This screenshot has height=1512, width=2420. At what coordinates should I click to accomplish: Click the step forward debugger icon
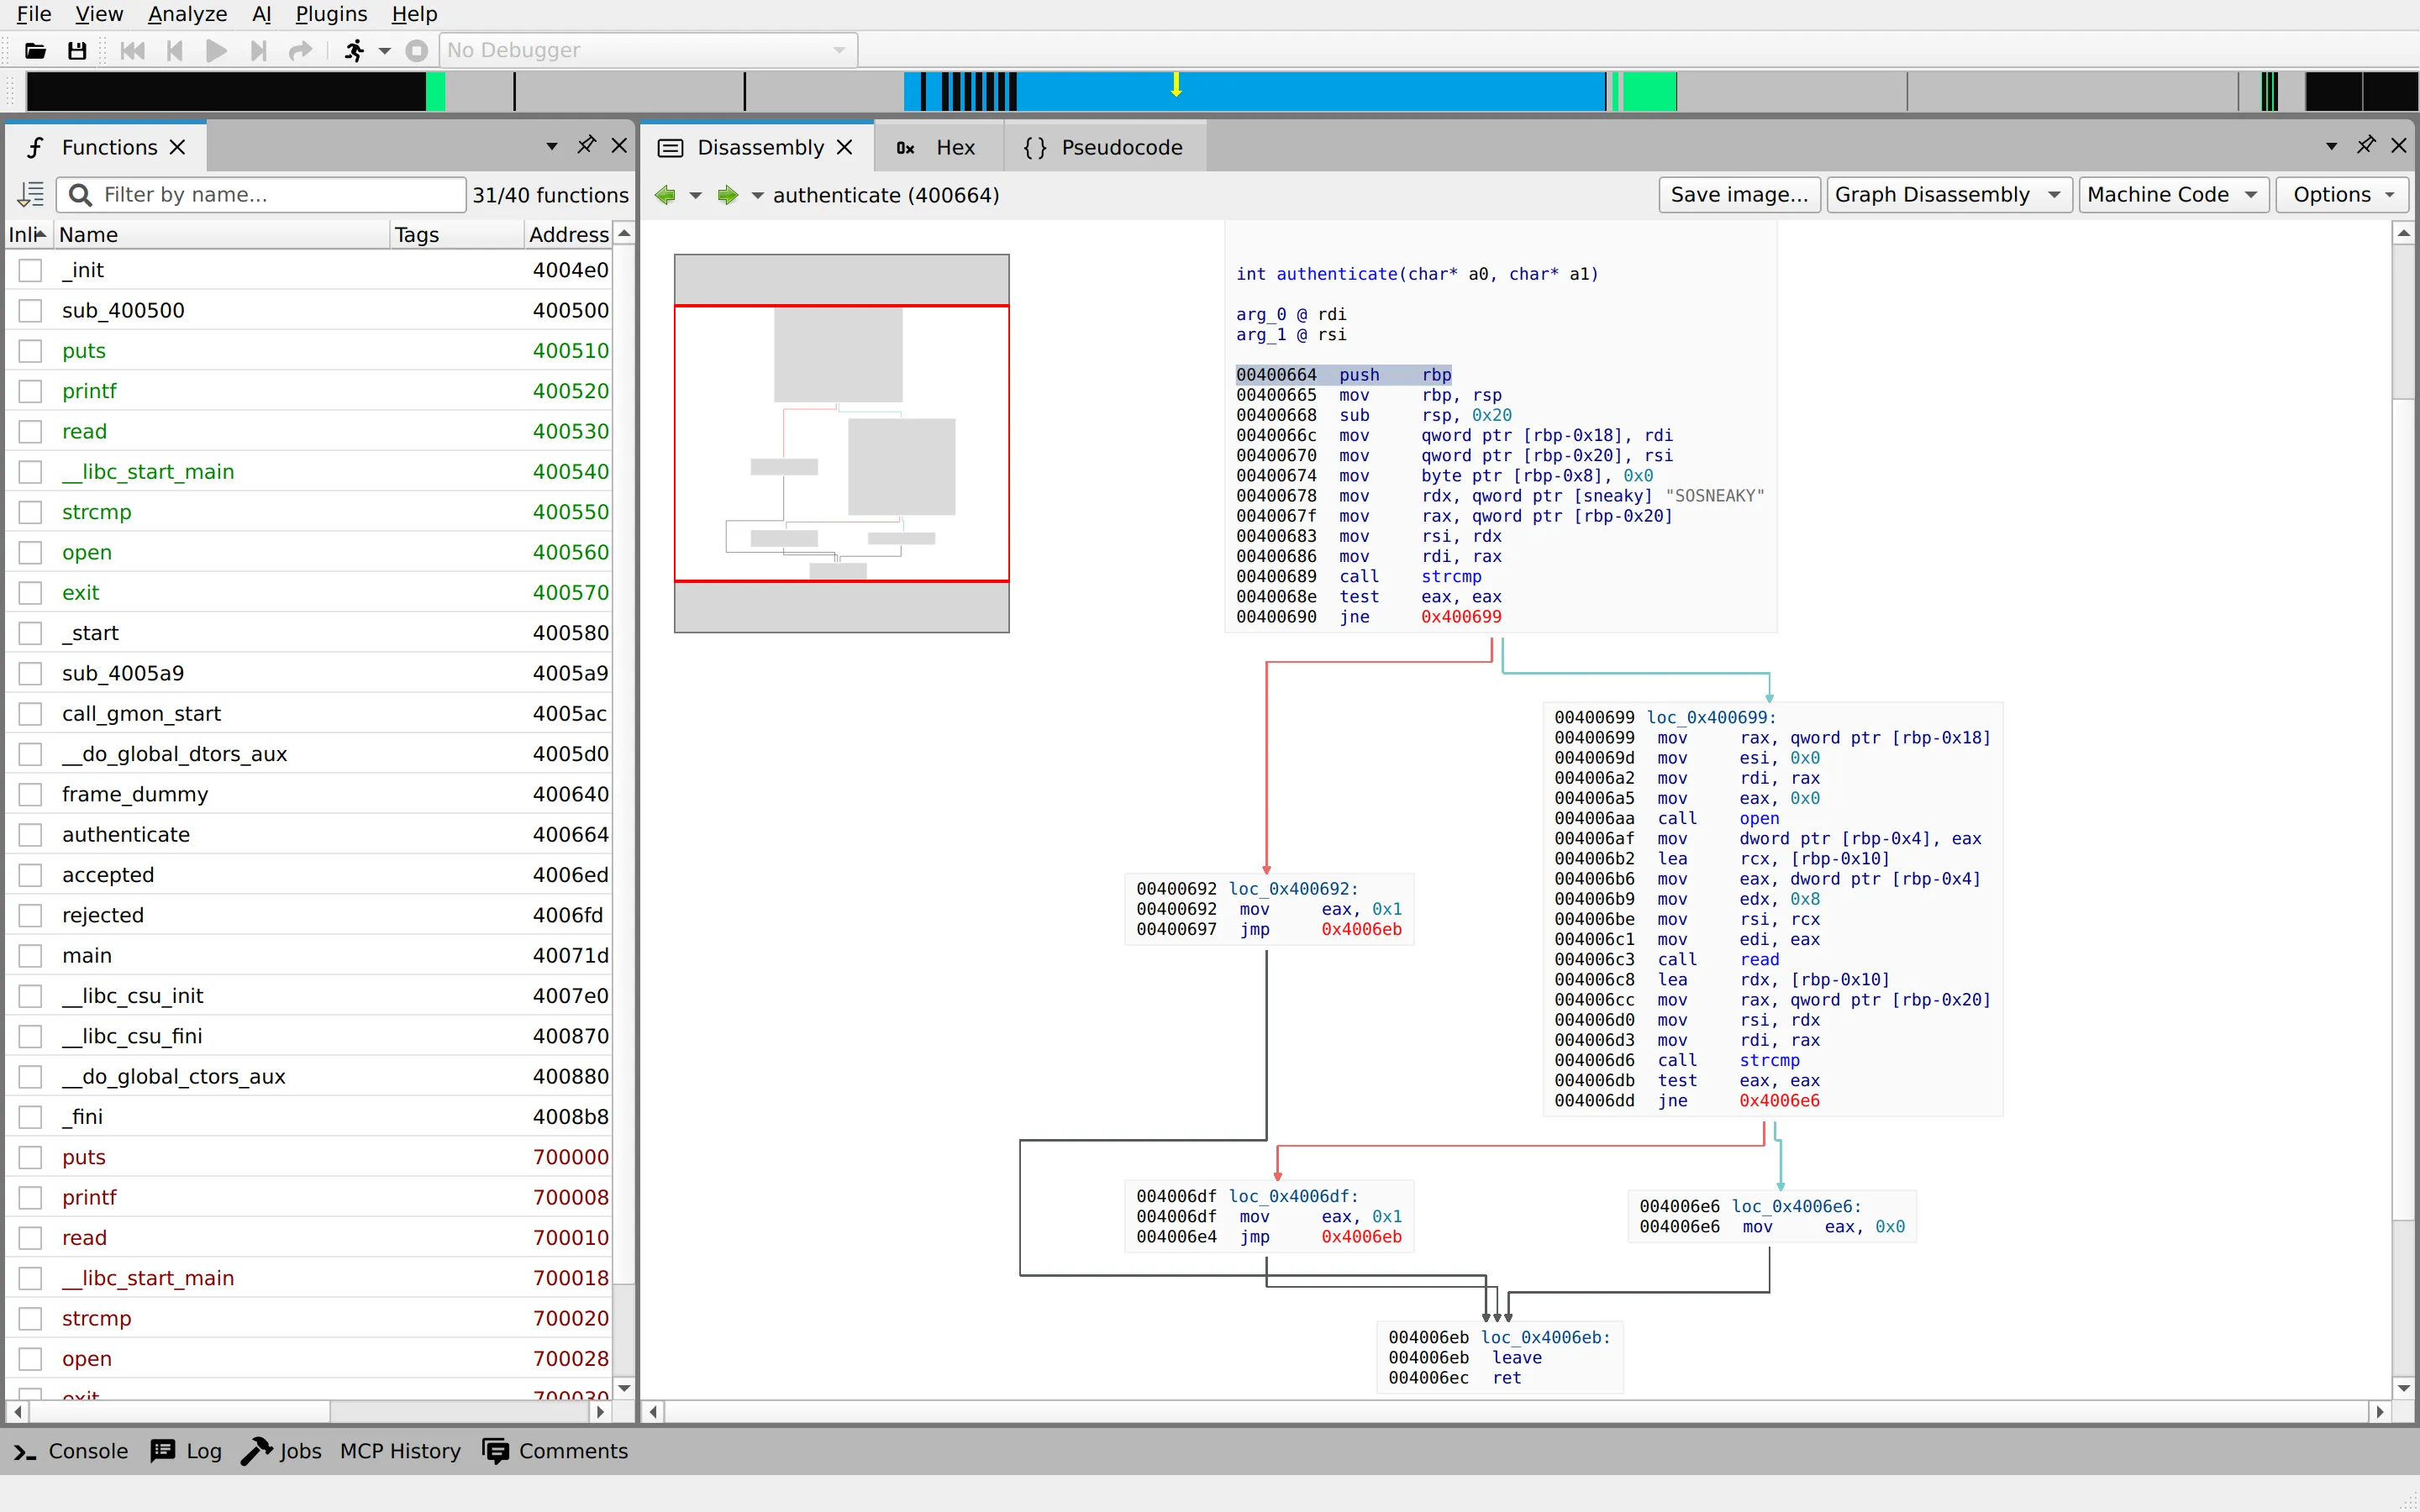pyautogui.click(x=258, y=50)
